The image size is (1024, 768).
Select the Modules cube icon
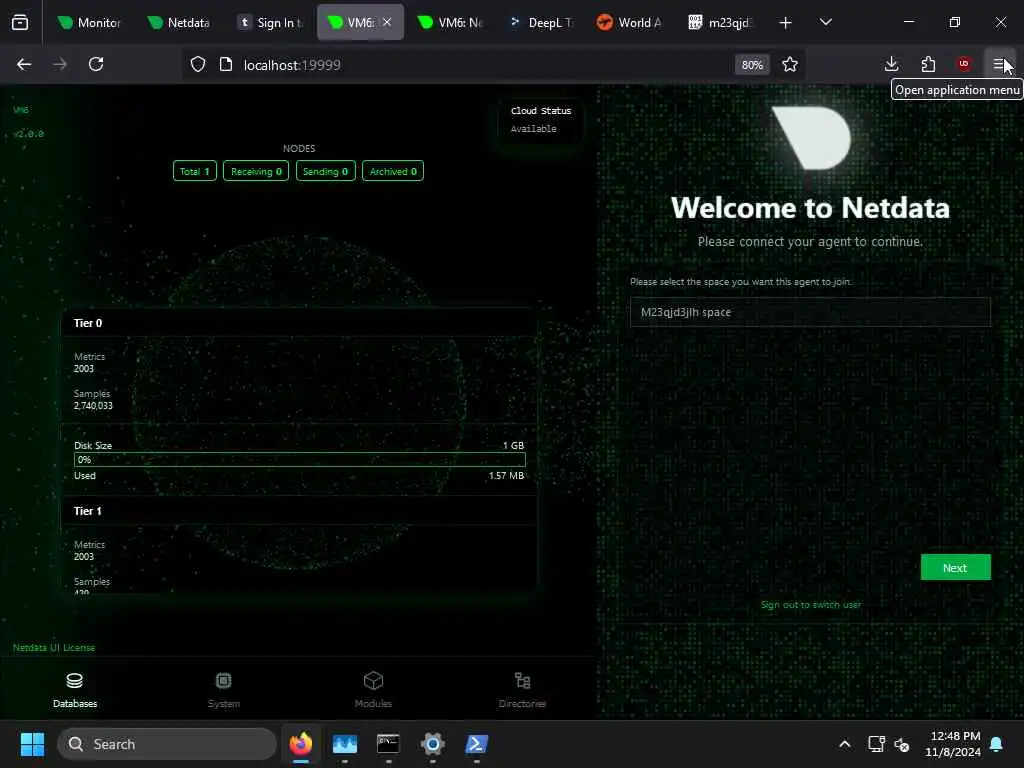pos(373,681)
